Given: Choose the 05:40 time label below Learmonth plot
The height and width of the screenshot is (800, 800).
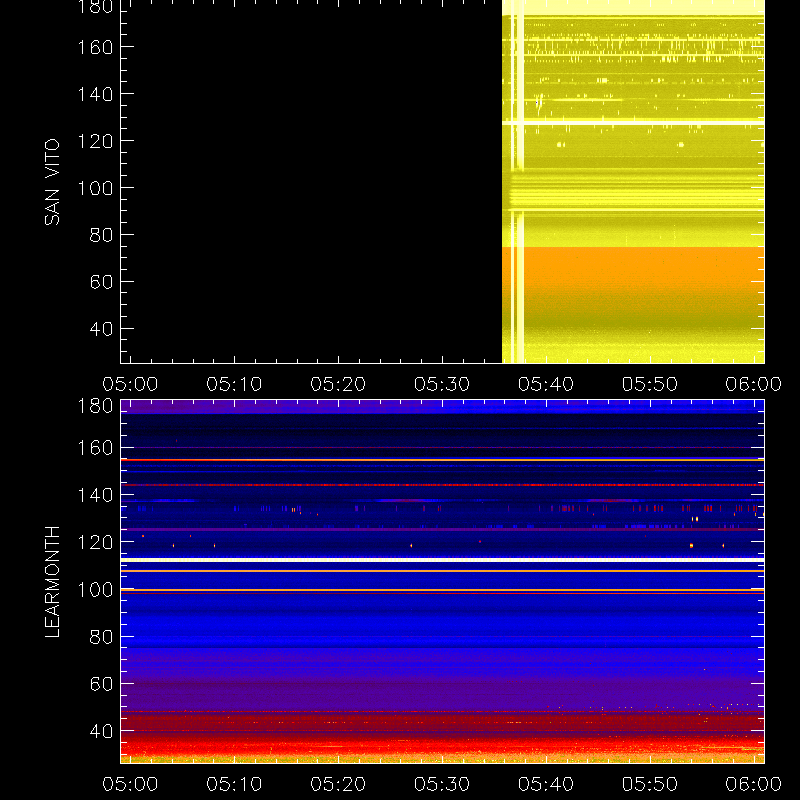Looking at the screenshot, I should 546,784.
